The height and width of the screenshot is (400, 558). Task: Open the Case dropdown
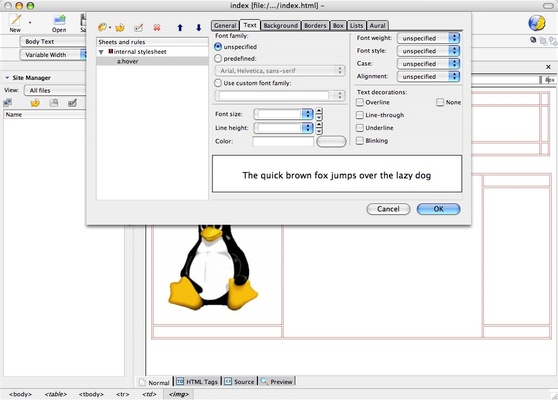tap(428, 64)
